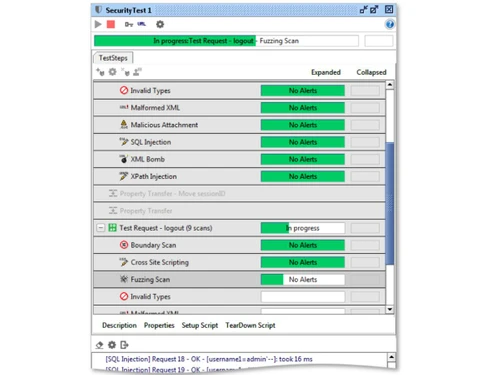Clear the security log with the eraser icon
The height and width of the screenshot is (375, 500).
(x=99, y=345)
